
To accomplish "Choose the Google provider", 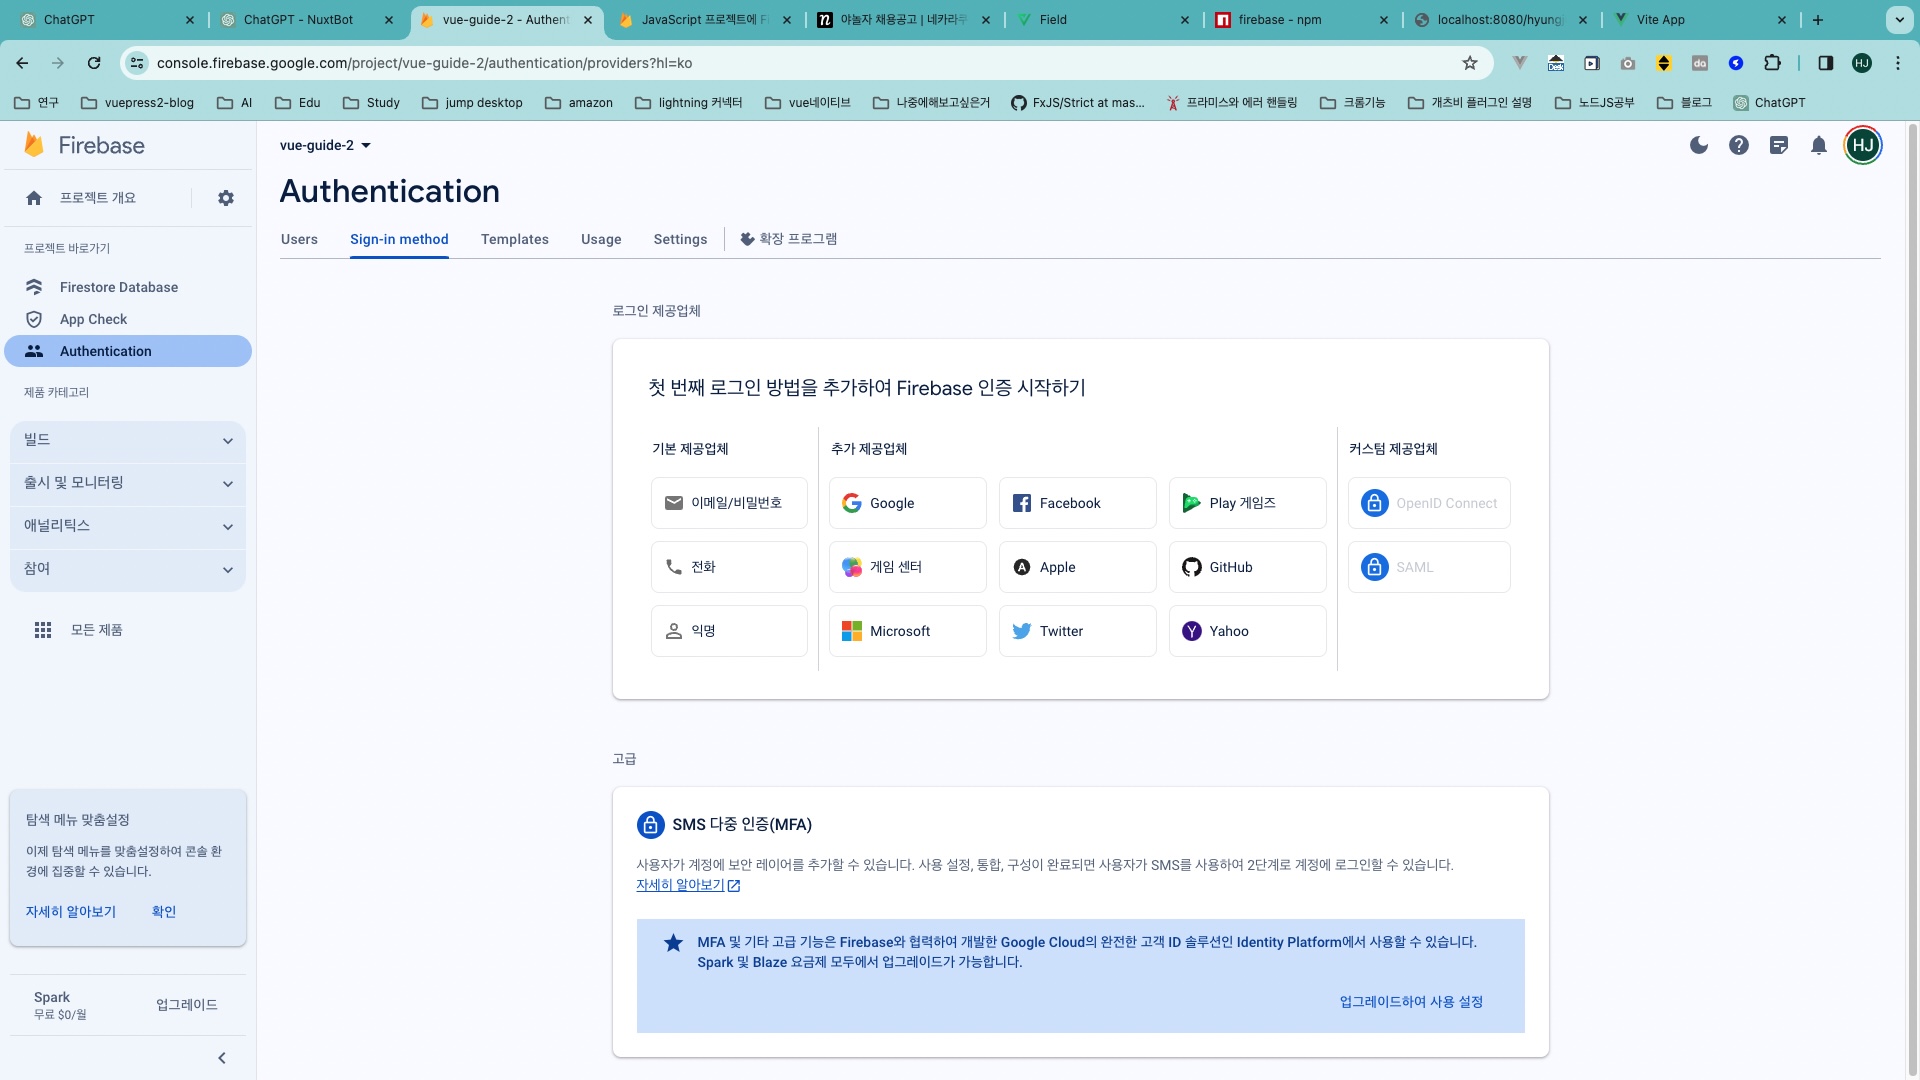I will pos(908,503).
